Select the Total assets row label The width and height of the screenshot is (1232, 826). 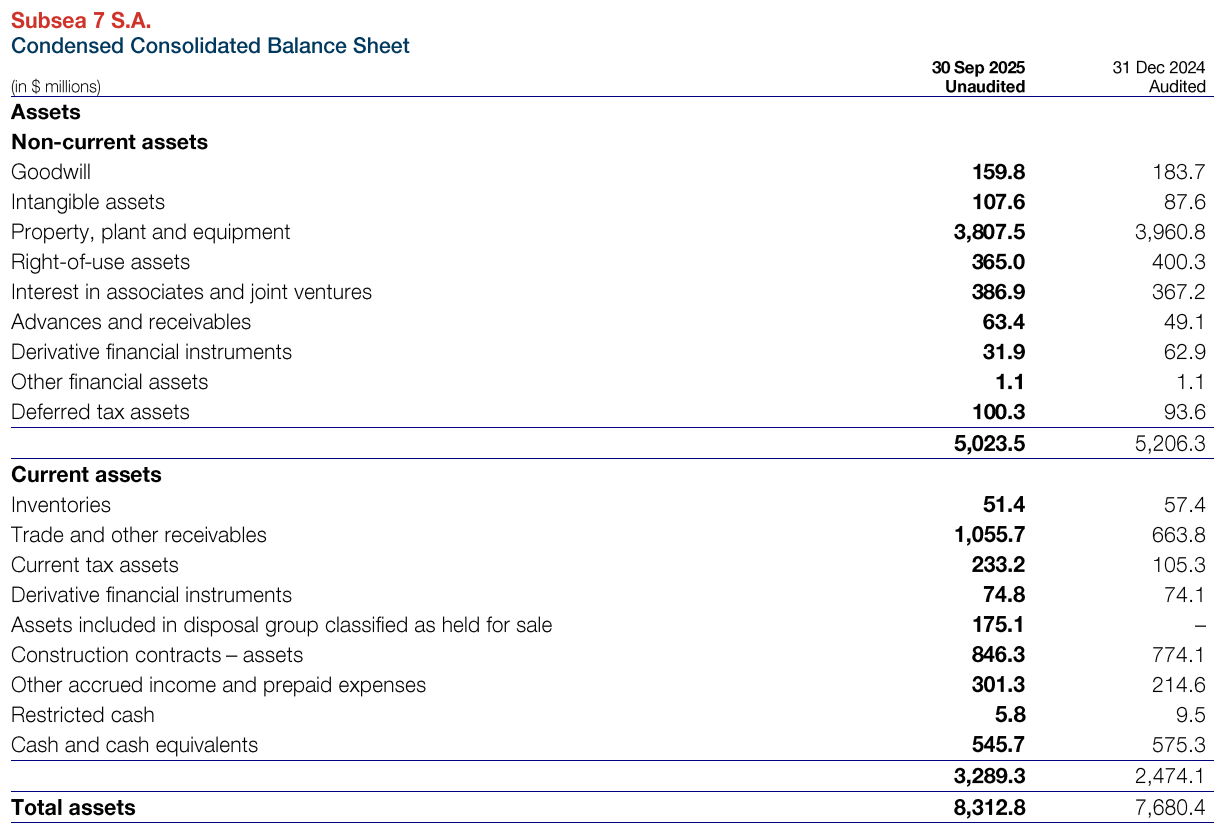point(73,808)
